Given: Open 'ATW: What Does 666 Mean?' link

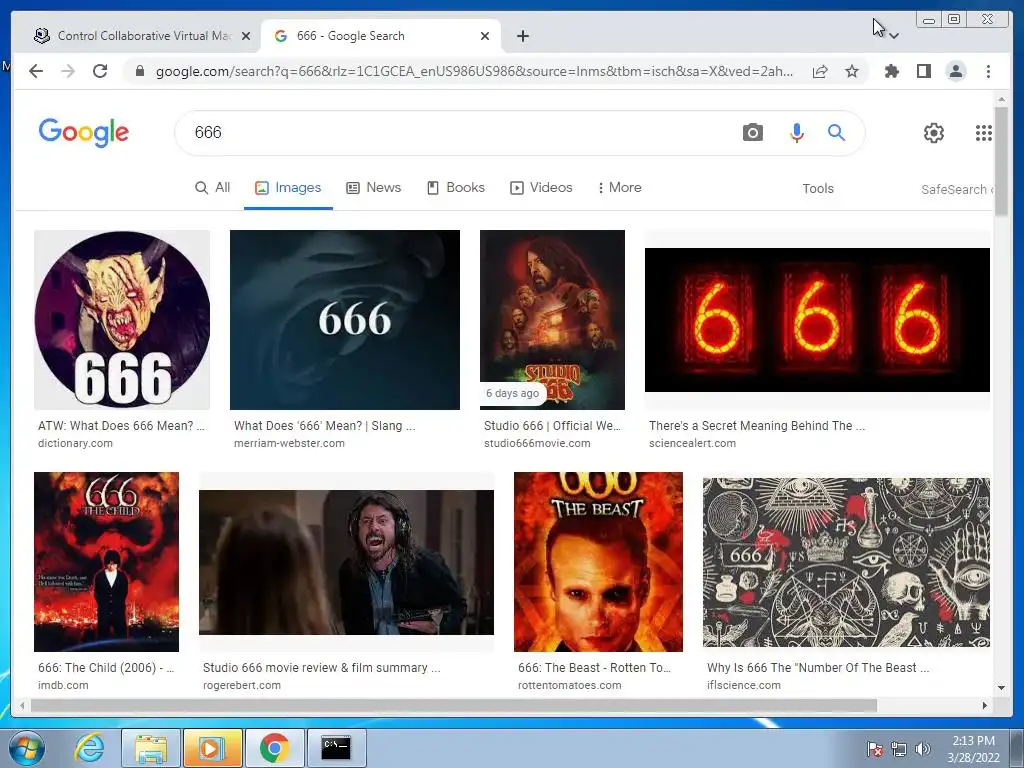Looking at the screenshot, I should pyautogui.click(x=121, y=426).
